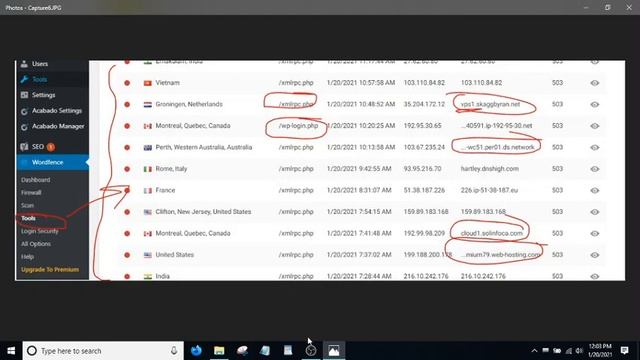Open Wordfence Scan submenu link
This screenshot has height=360, width=640.
(x=27, y=205)
